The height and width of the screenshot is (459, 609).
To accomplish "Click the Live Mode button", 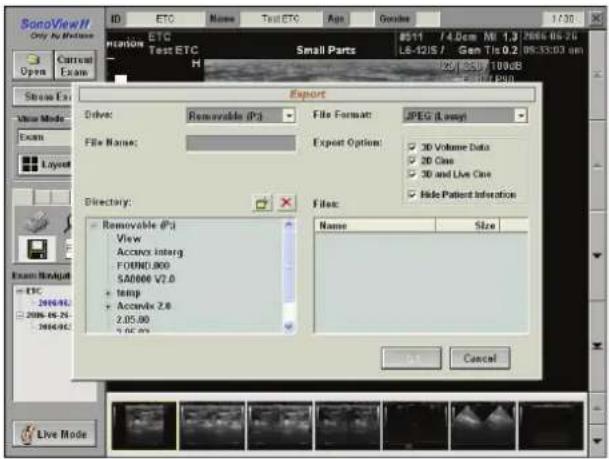I will pos(54,434).
